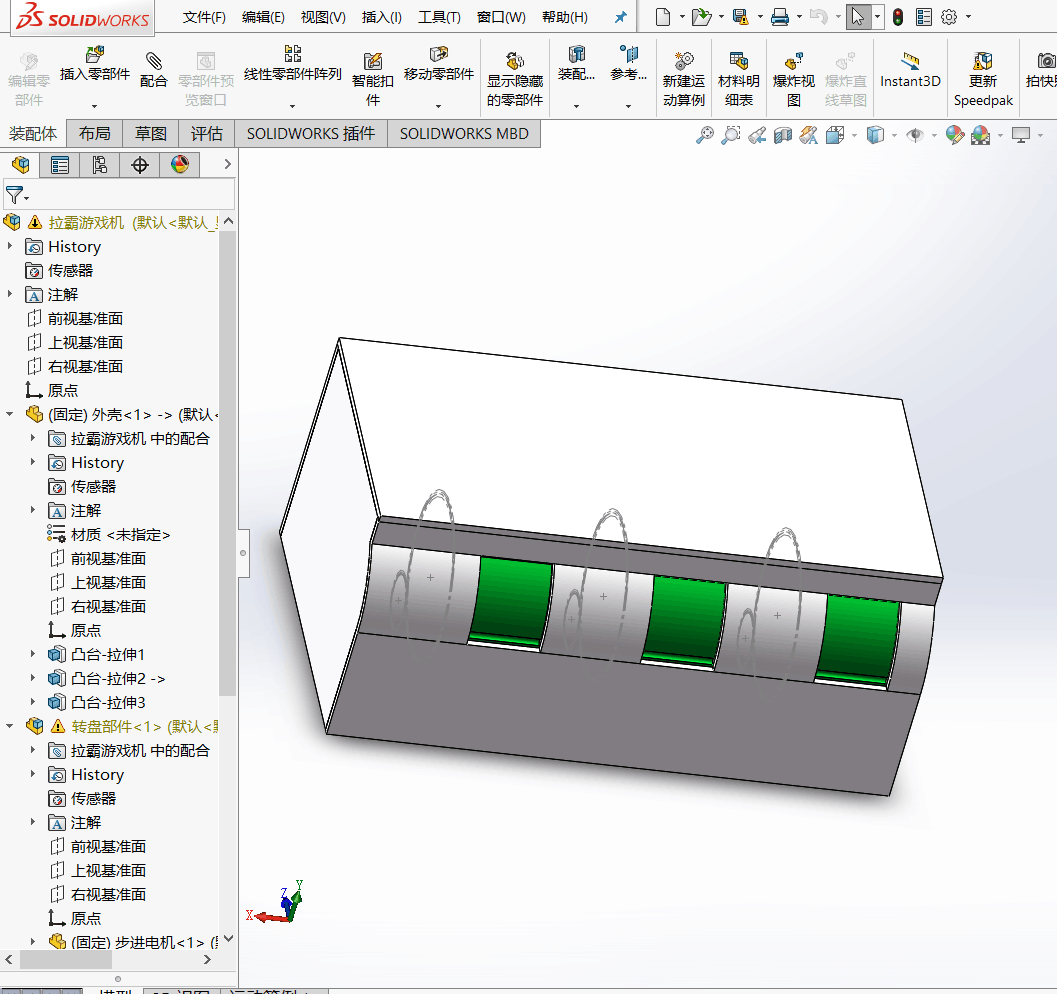Open the Insert Components dropdown arrow

tap(94, 106)
